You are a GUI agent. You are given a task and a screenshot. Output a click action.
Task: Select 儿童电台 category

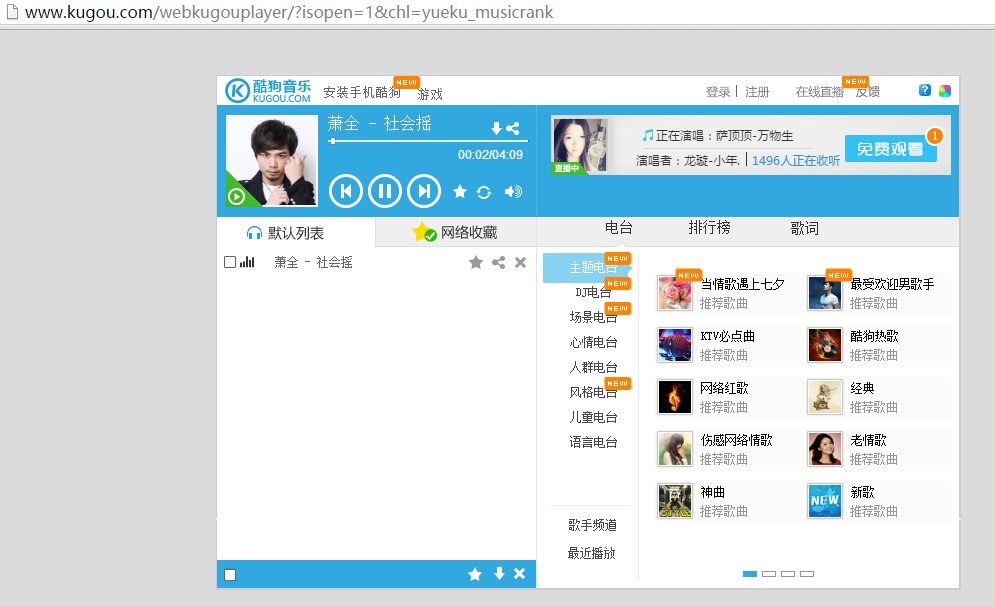[x=593, y=417]
